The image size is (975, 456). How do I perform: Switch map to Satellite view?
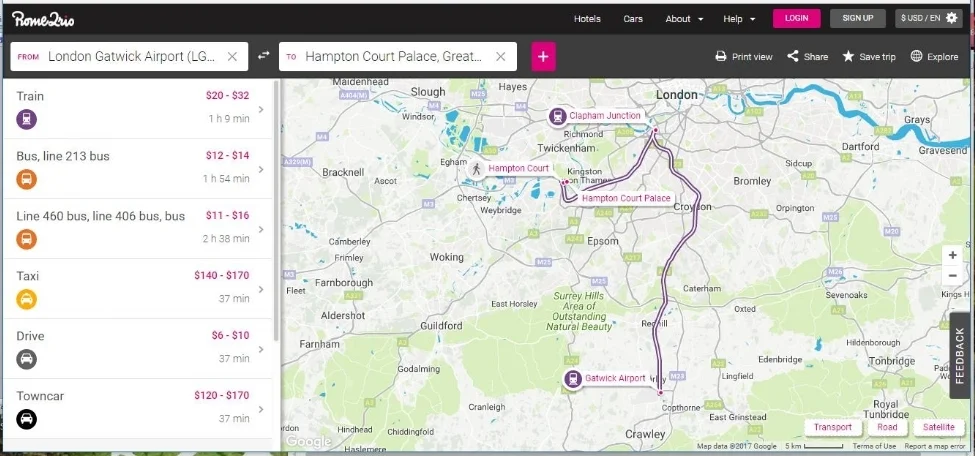pos(938,427)
